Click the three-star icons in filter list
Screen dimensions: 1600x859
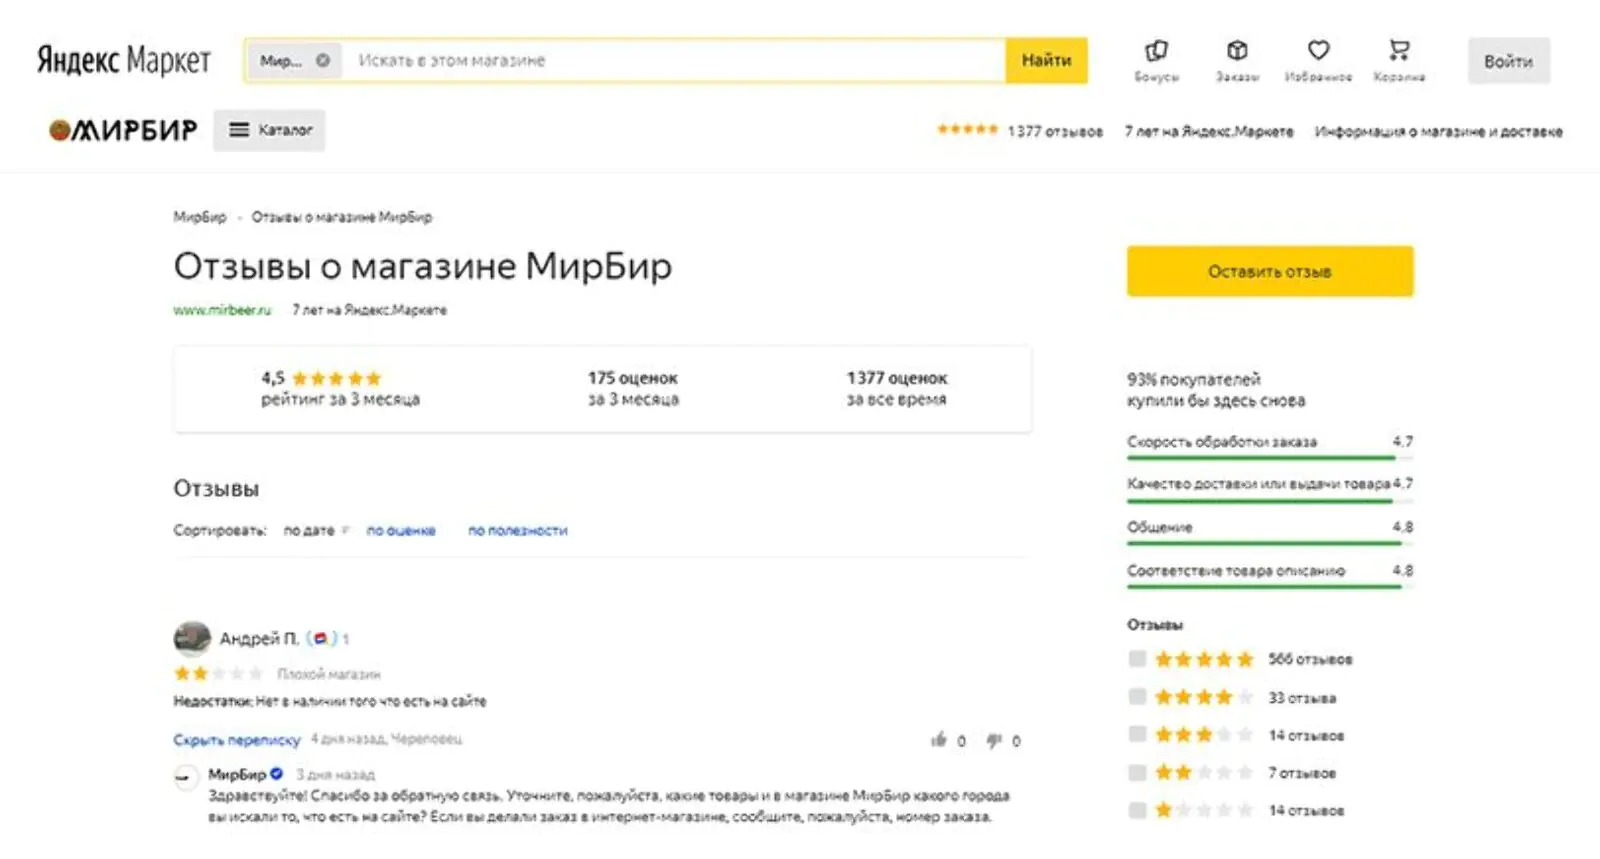tap(1204, 735)
